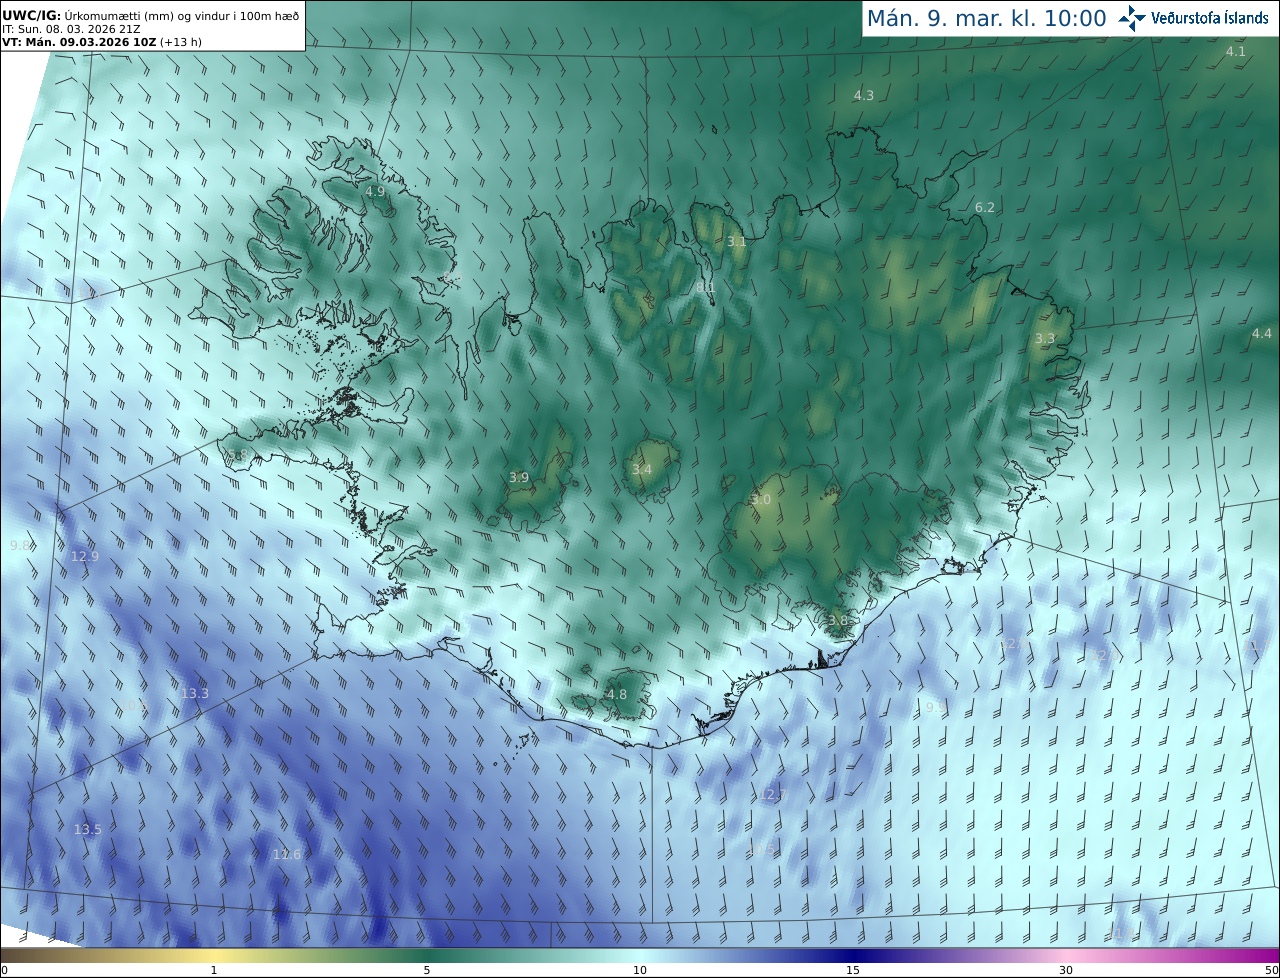Click the 4.9 value over the Westfjords
Image resolution: width=1280 pixels, height=978 pixels.
tap(375, 190)
